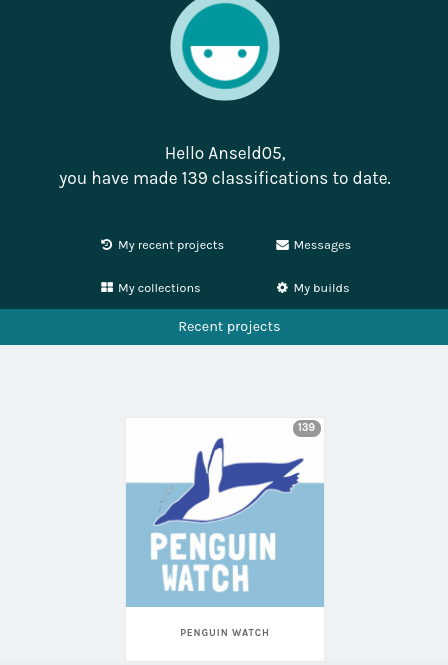Click the history icon beside My recent projects
448x665 pixels.
(106, 245)
